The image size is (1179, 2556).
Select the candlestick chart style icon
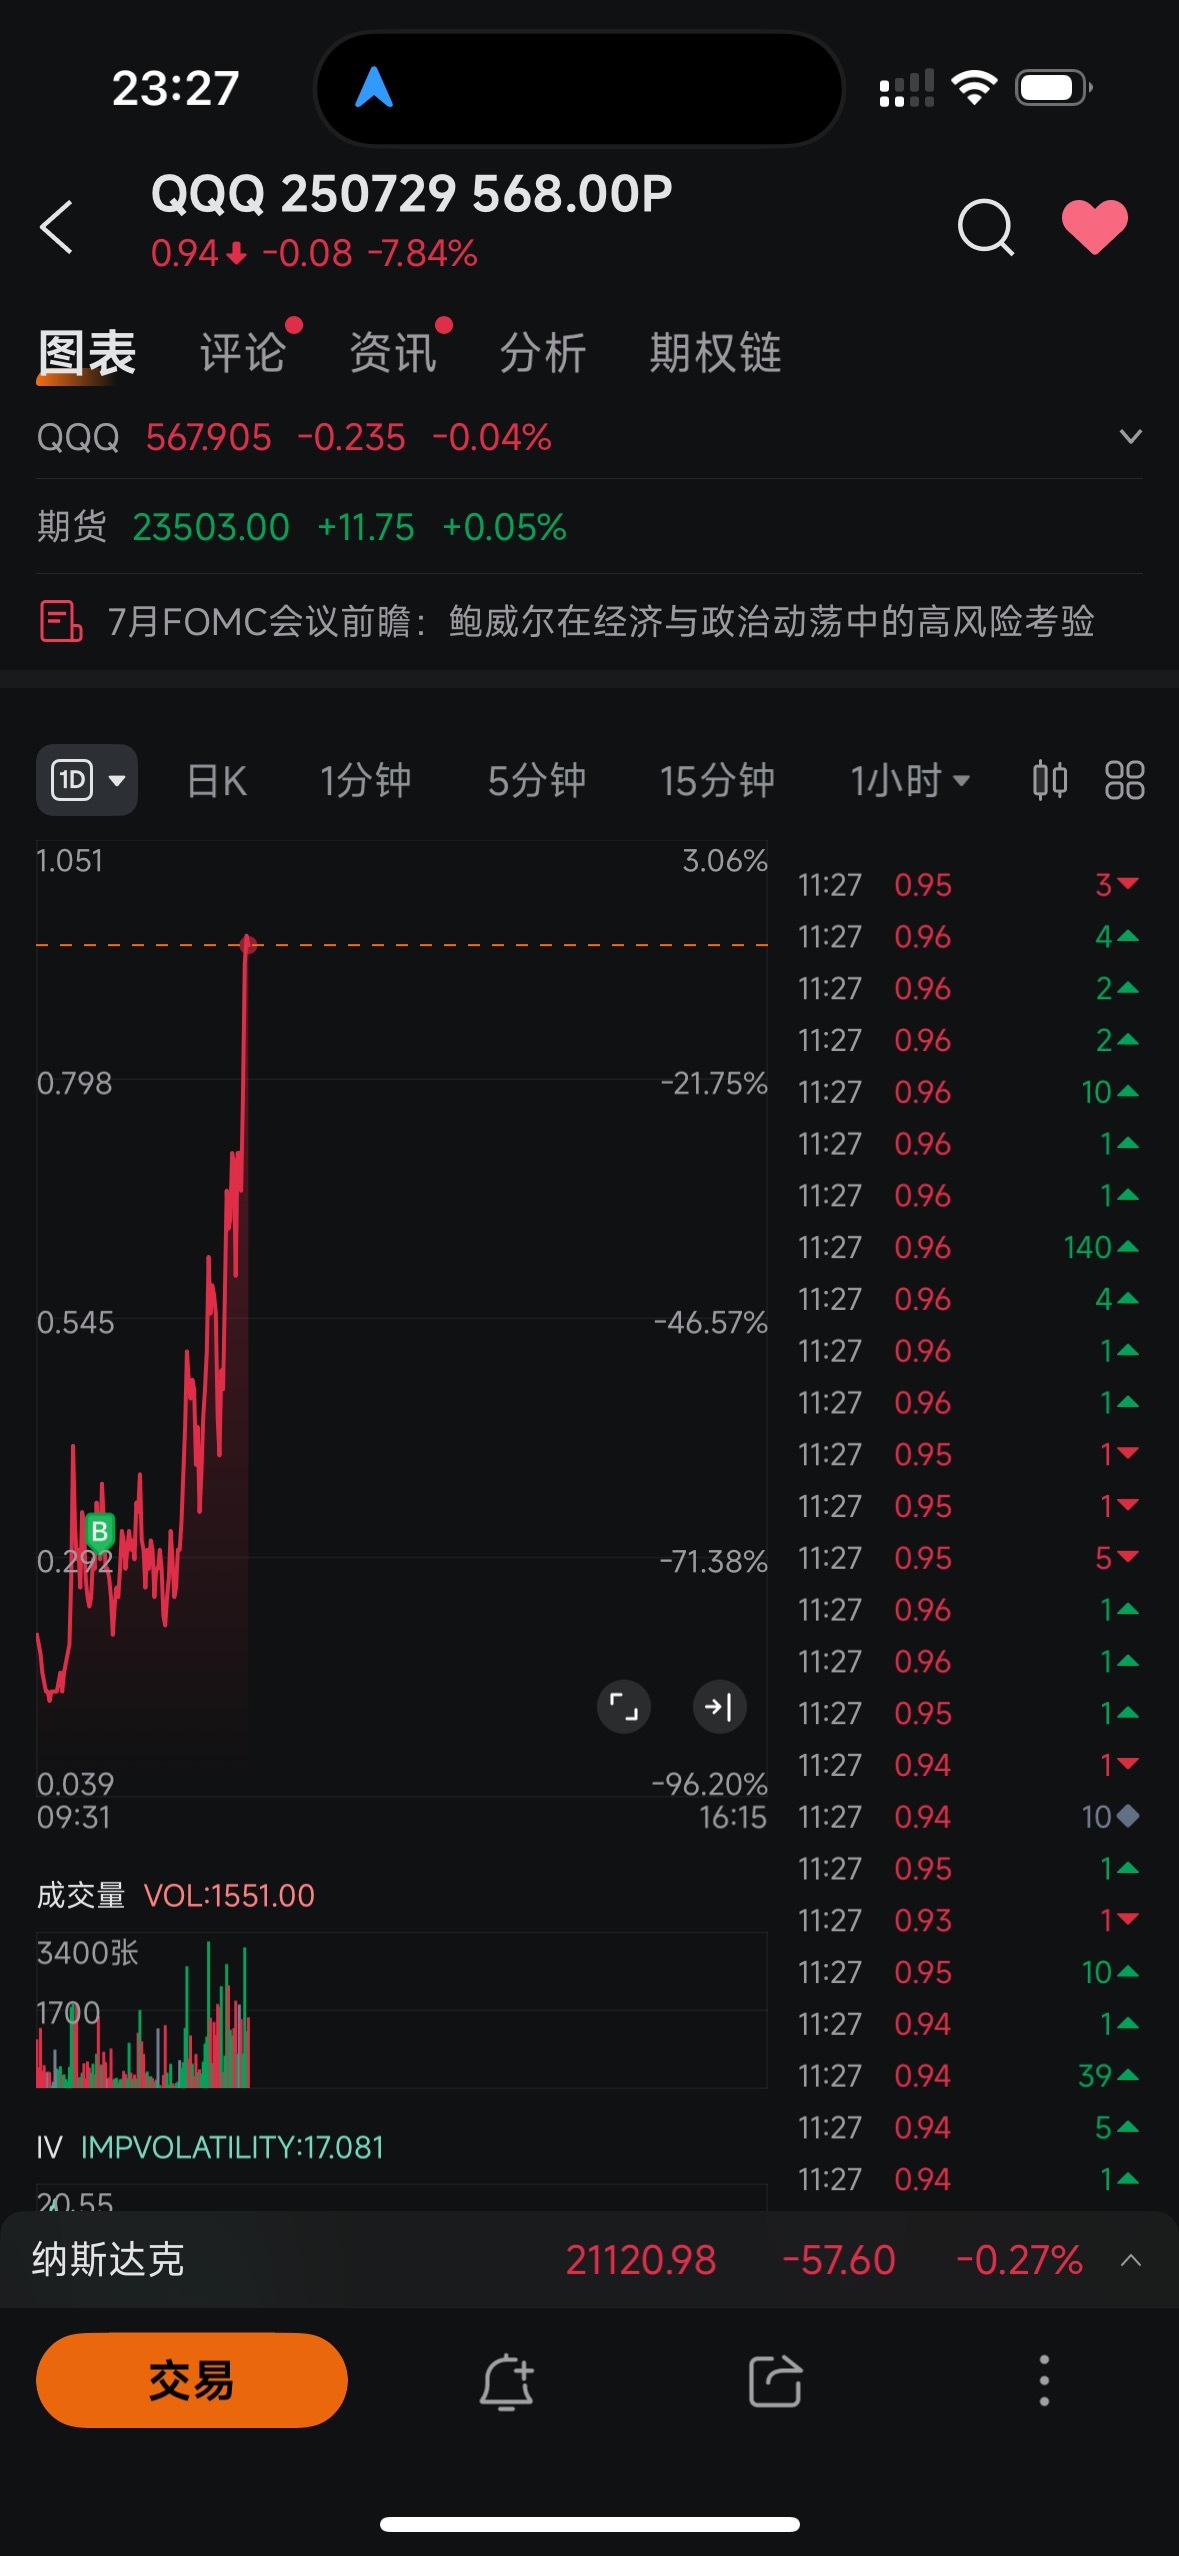pos(1048,781)
